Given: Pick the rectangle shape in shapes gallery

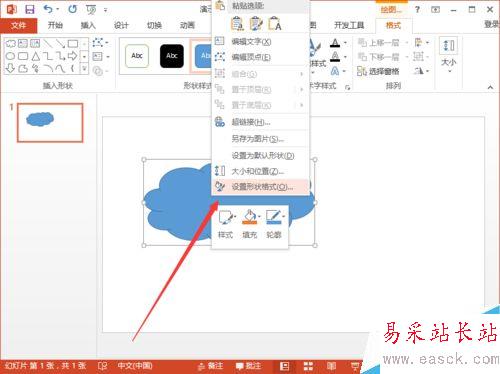Looking at the screenshot, I should (x=73, y=43).
